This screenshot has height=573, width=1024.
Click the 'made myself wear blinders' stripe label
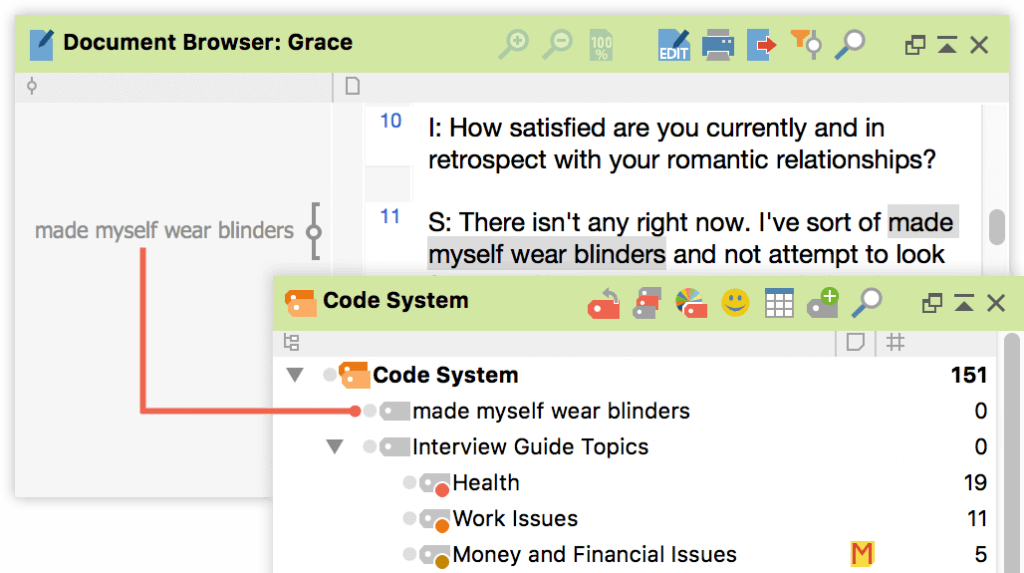[165, 231]
